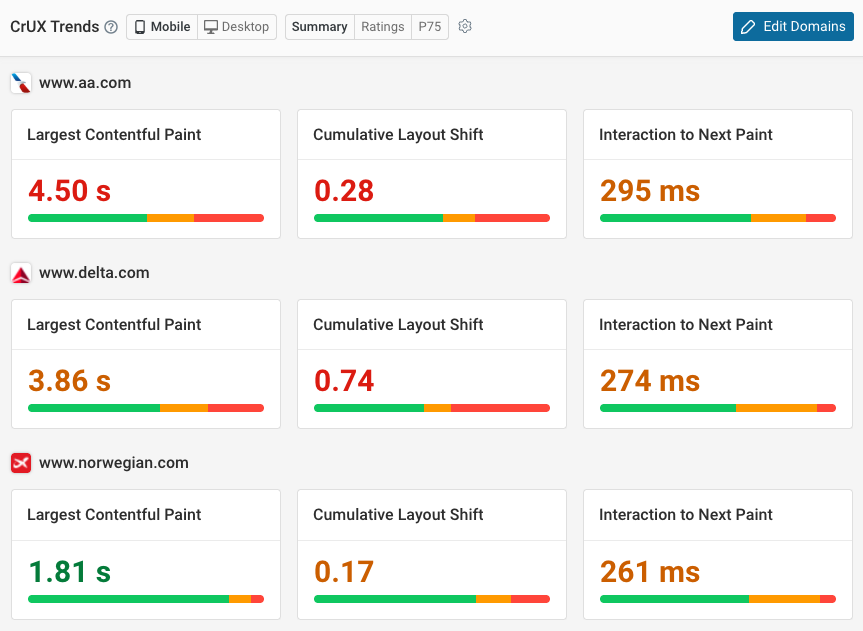
Task: Toggle to the P75 display mode
Action: pos(429,27)
